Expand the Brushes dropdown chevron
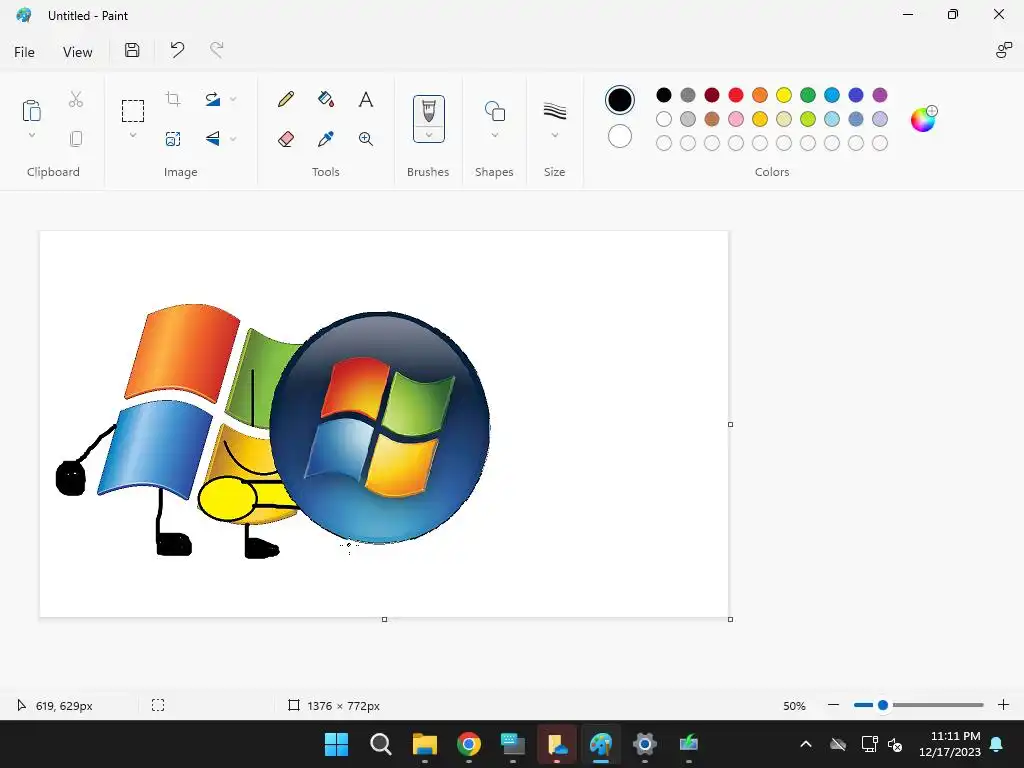Screen dimensions: 1024x768 (428, 135)
